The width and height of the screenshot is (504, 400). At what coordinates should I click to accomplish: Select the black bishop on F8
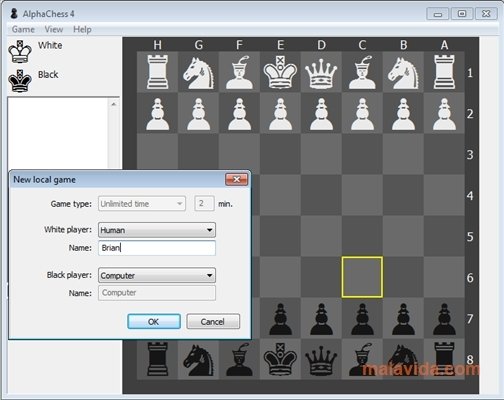pyautogui.click(x=239, y=359)
